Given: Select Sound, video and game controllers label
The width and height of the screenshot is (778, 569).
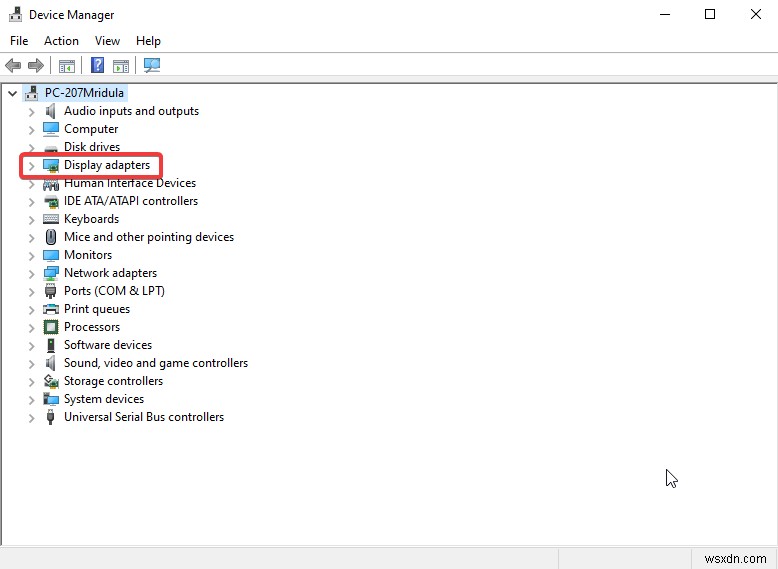Looking at the screenshot, I should tap(156, 363).
